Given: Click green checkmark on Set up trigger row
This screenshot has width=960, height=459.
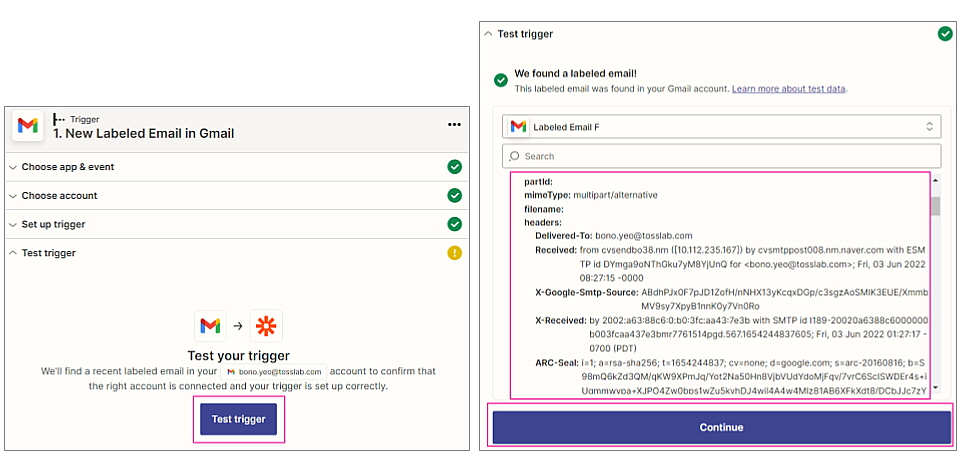Looking at the screenshot, I should (x=454, y=224).
